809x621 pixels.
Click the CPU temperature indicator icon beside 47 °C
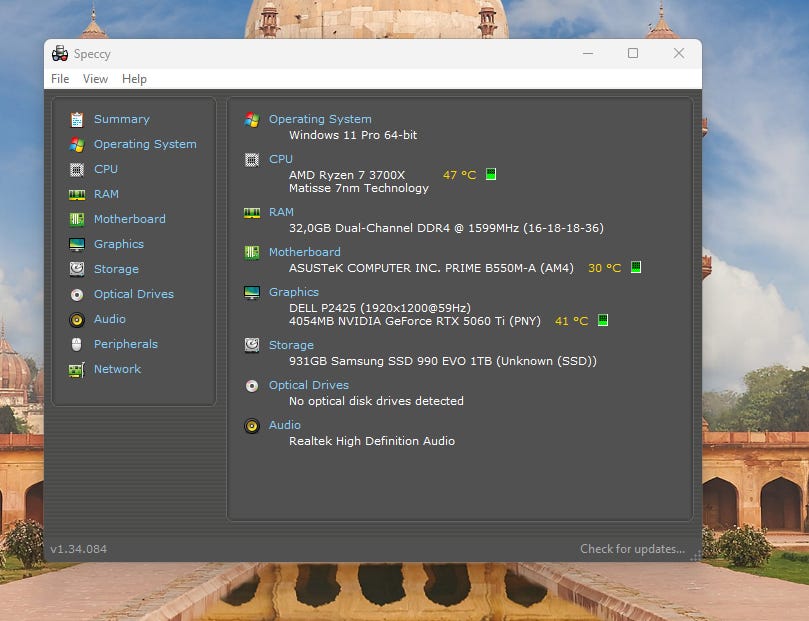(x=491, y=174)
